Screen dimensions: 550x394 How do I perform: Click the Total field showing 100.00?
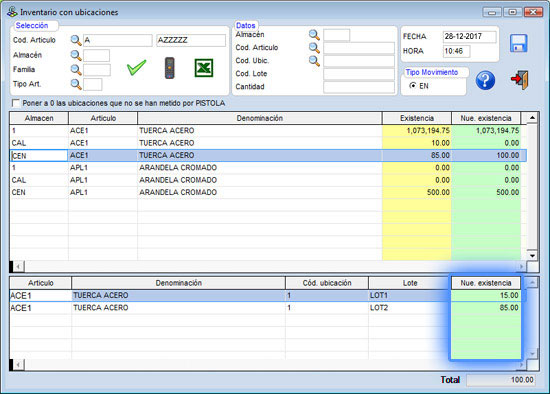(x=501, y=380)
